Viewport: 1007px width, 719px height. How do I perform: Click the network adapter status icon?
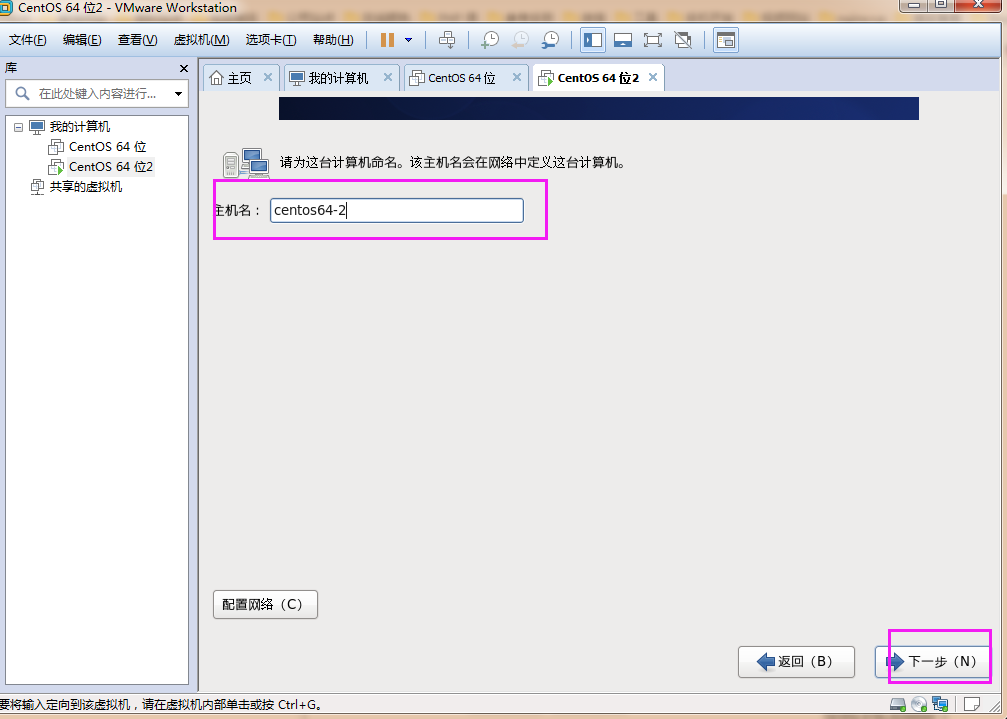click(x=940, y=705)
